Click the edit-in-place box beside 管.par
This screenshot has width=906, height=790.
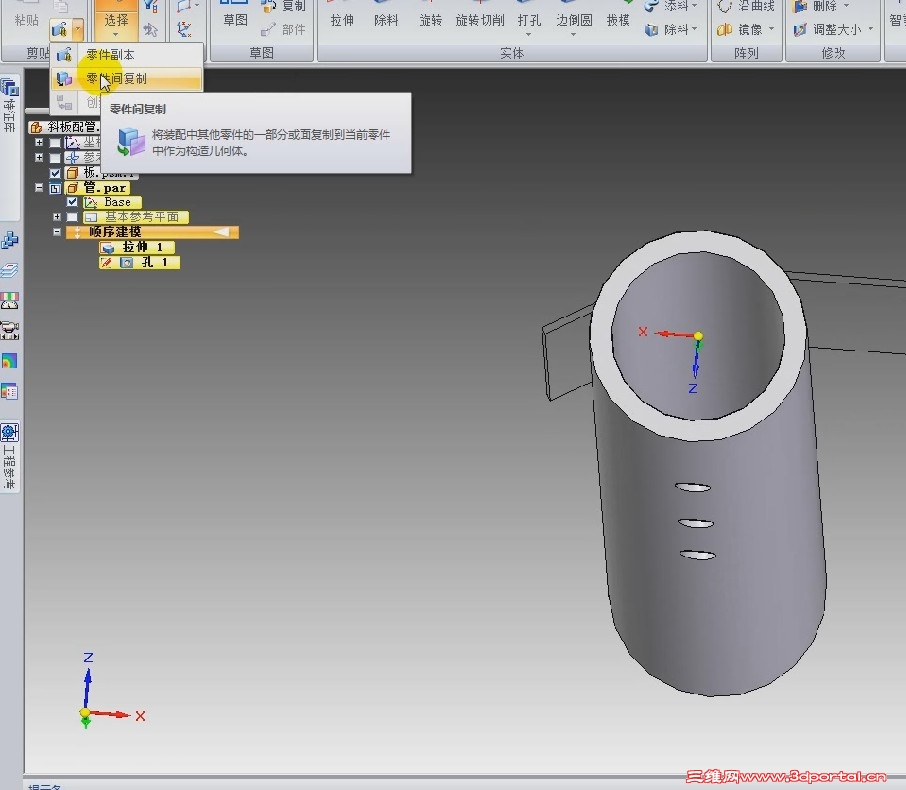(x=55, y=188)
